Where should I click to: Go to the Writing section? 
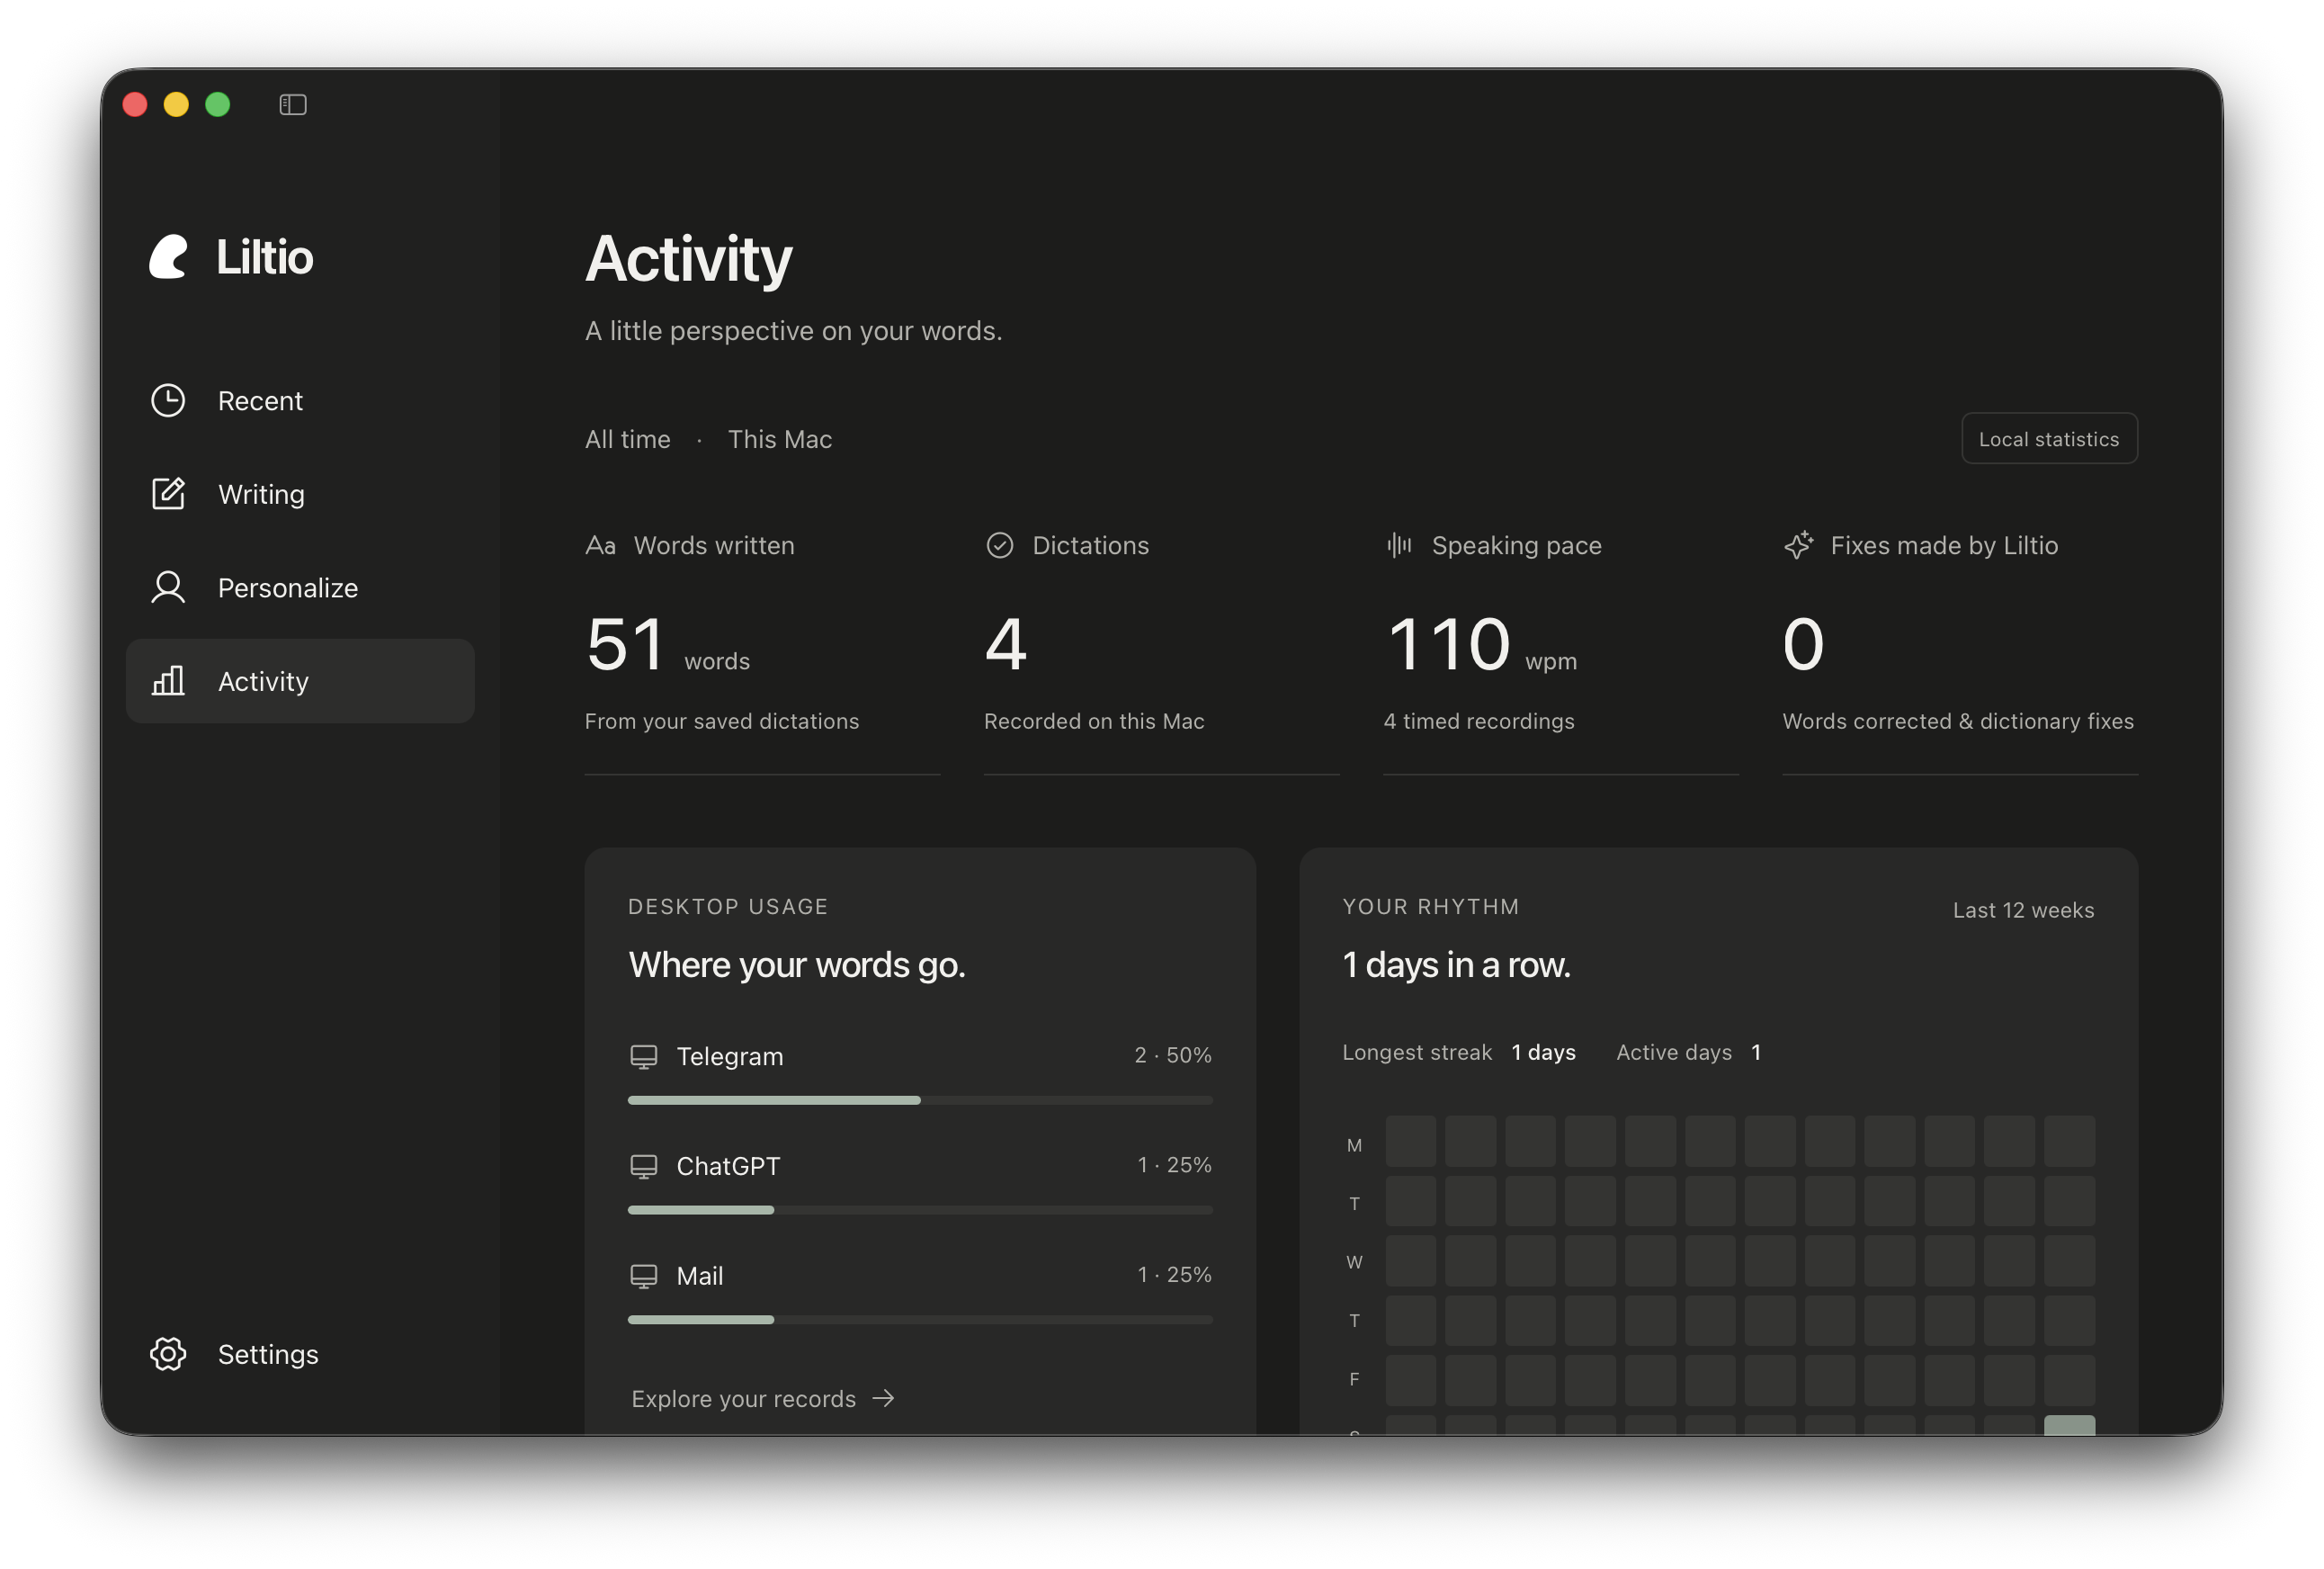[x=300, y=493]
